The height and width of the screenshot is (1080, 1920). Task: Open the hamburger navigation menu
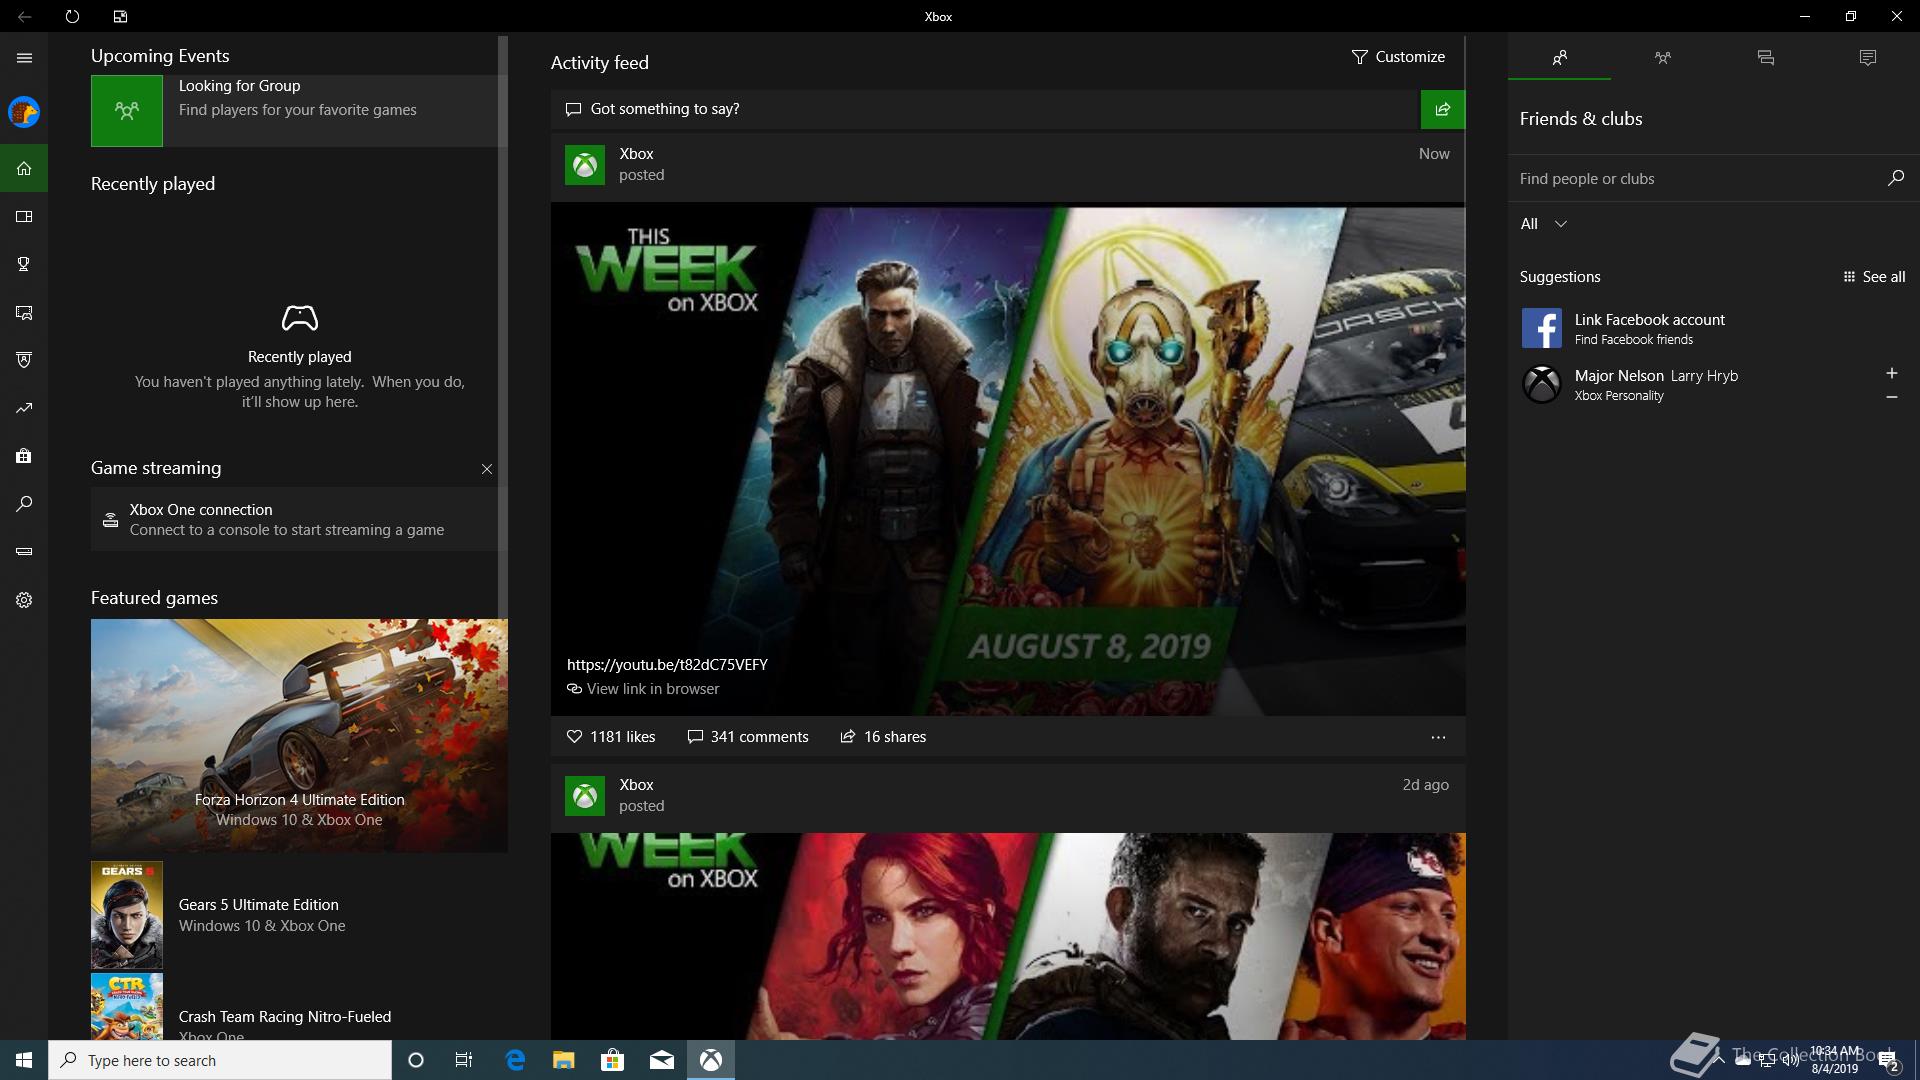(24, 58)
